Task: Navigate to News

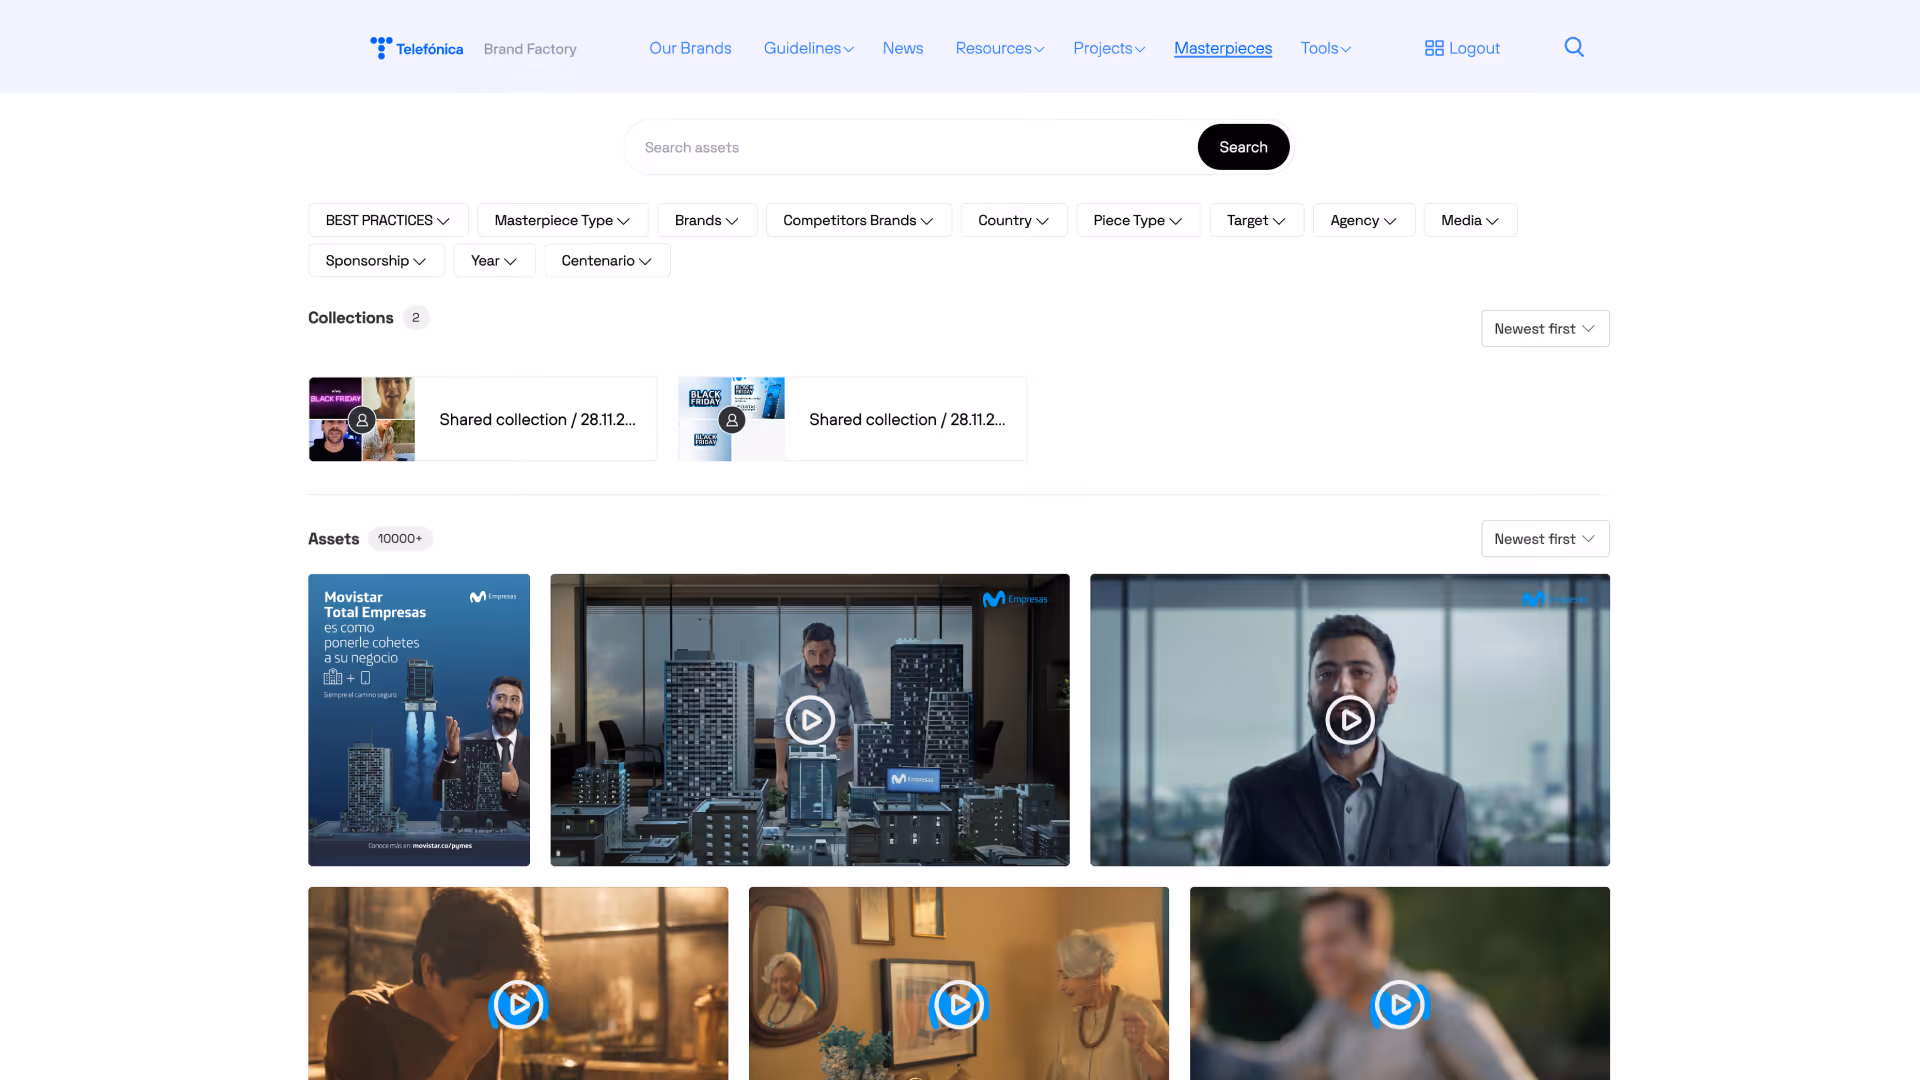Action: point(903,48)
